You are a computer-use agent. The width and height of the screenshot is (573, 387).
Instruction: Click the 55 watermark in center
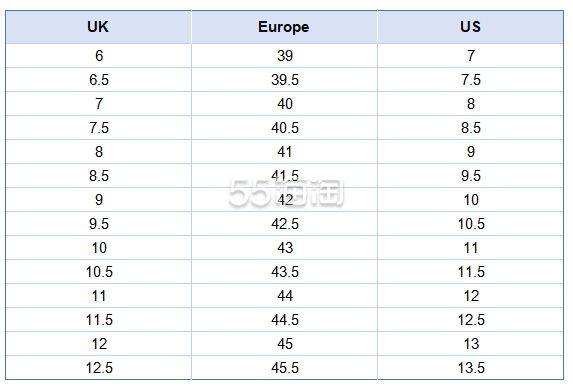[286, 193]
